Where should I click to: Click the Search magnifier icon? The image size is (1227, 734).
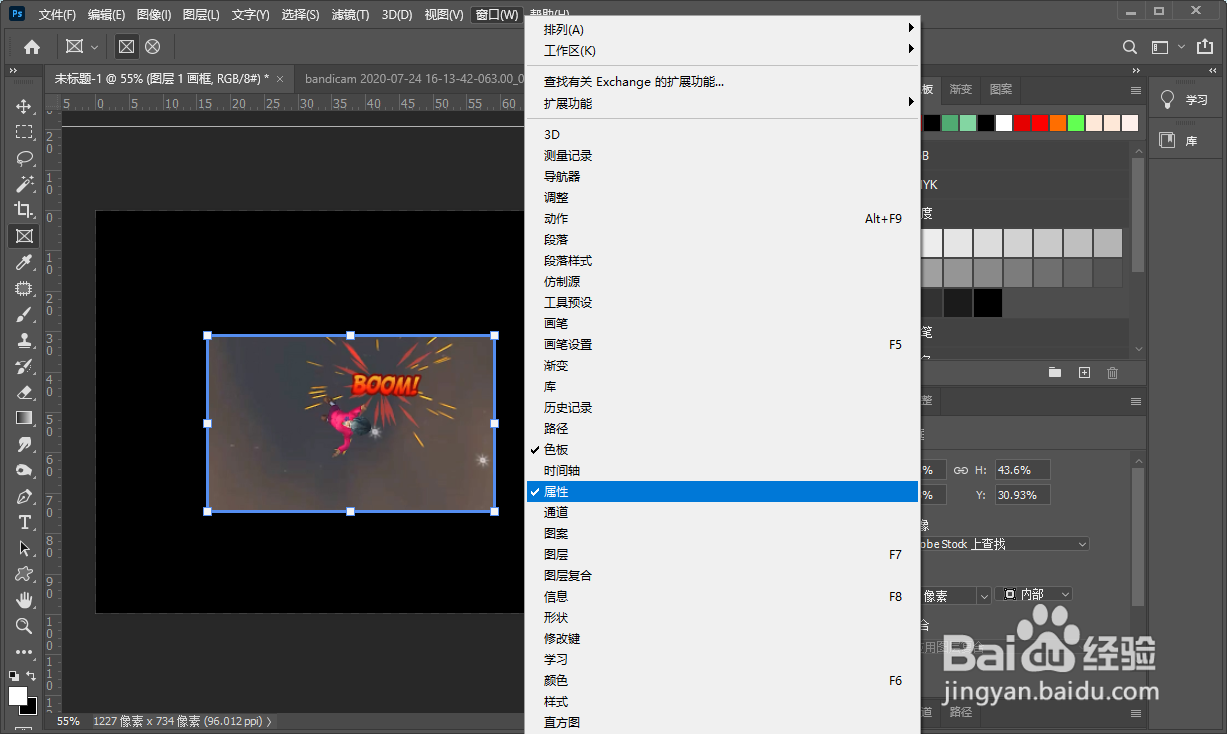[1129, 47]
